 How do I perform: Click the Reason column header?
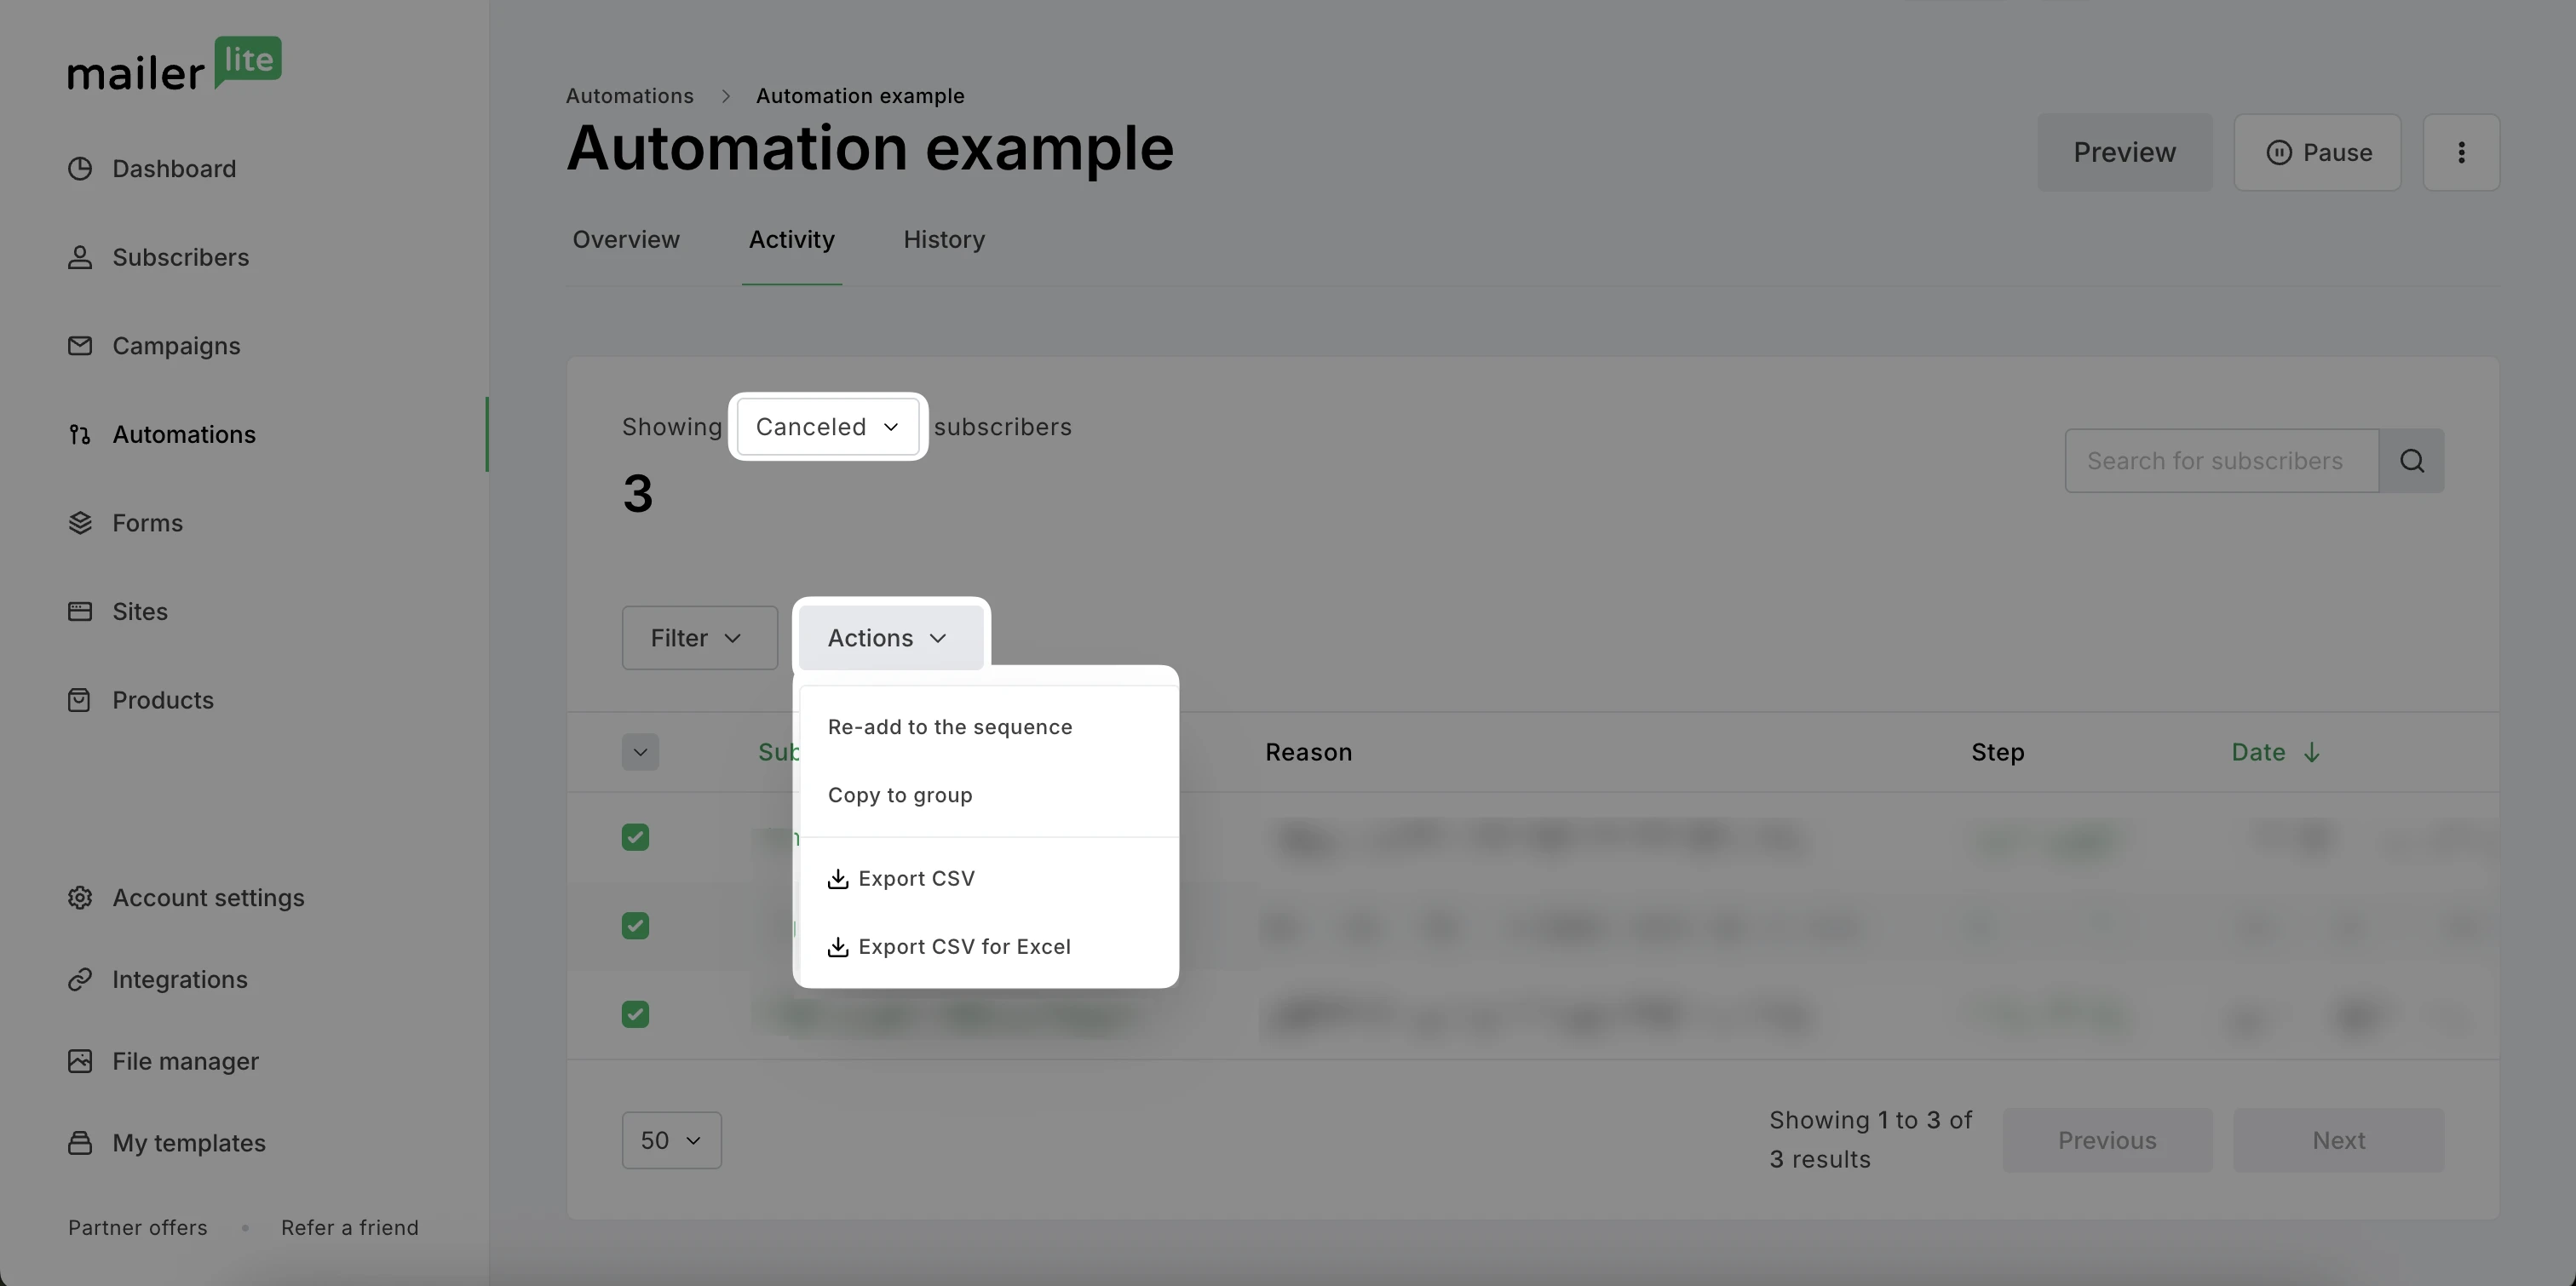[1308, 752]
